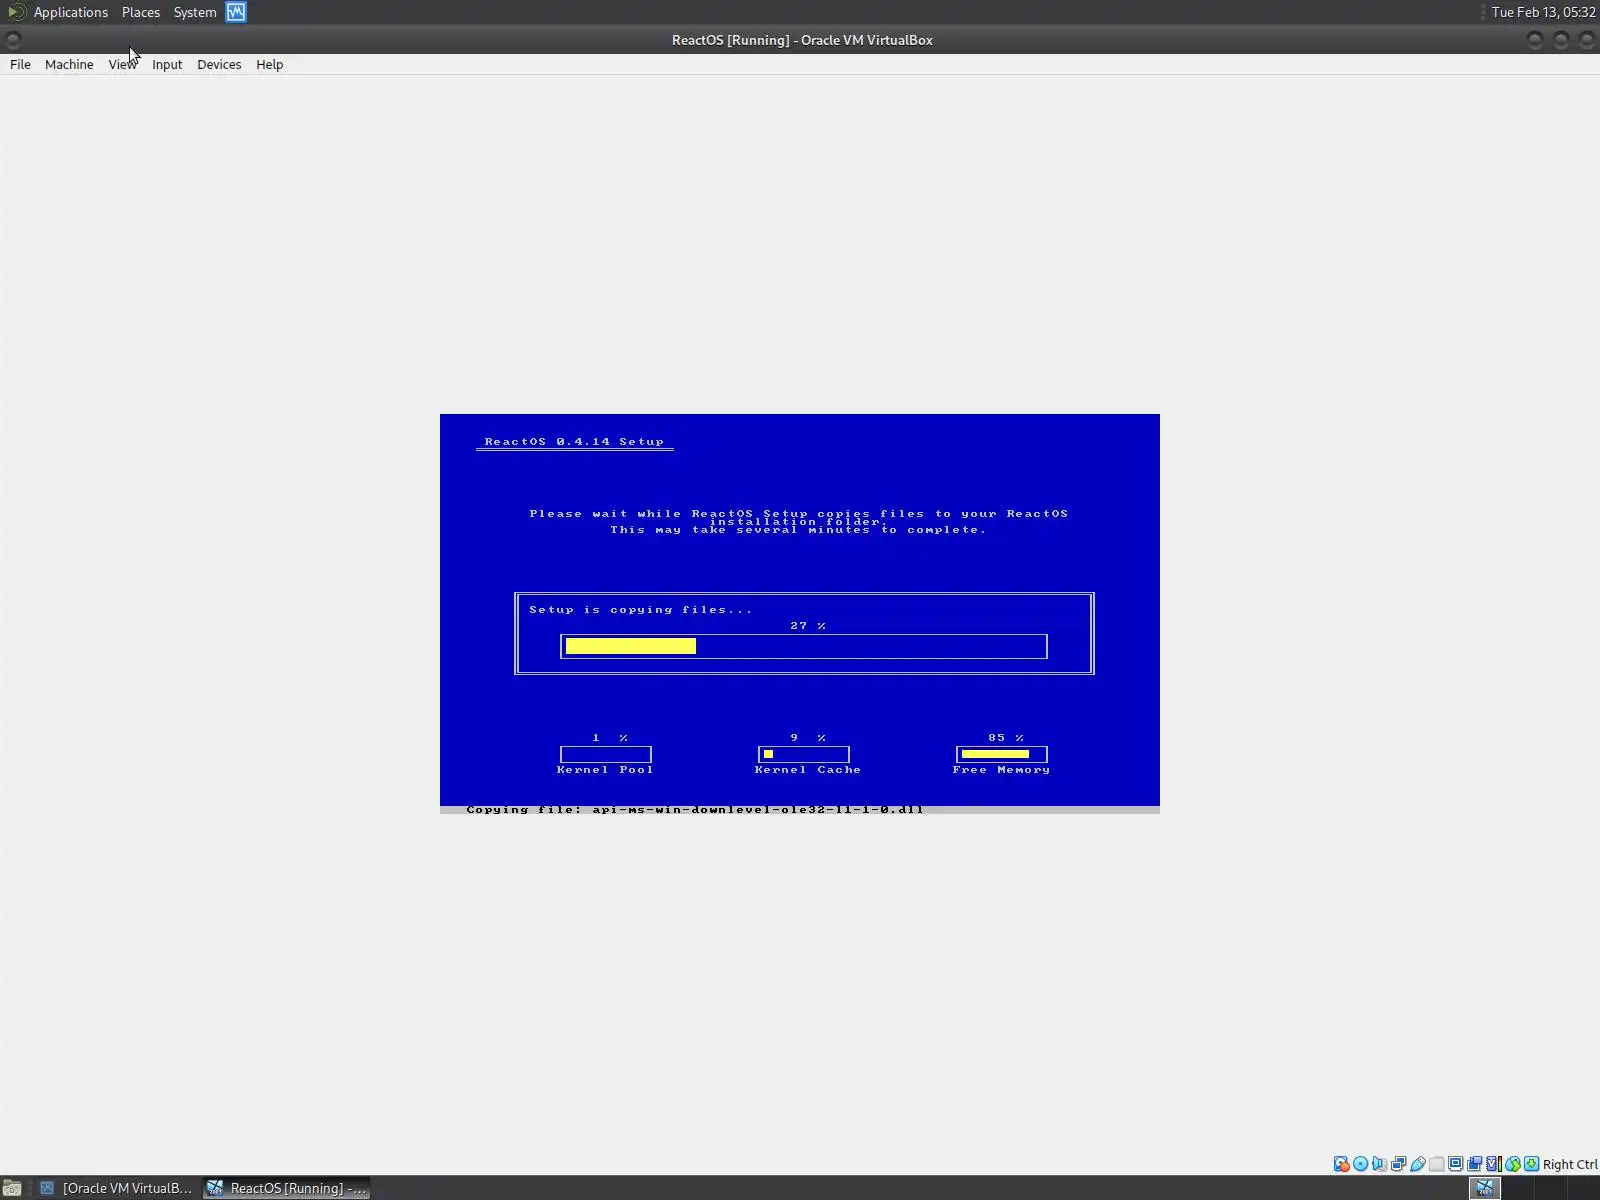Click the mouse integration status icon
1600x1200 pixels.
[1513, 1164]
